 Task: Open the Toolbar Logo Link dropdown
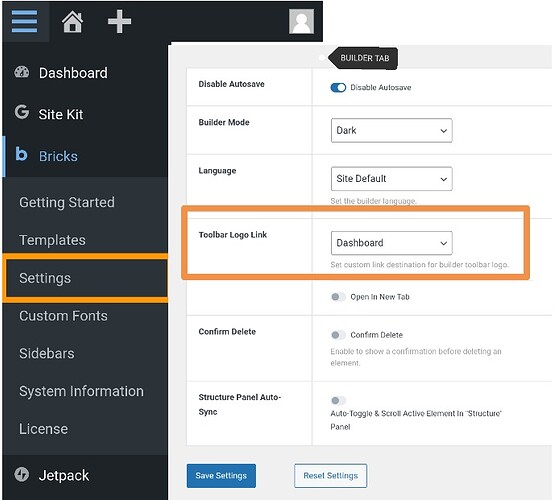[x=391, y=243]
